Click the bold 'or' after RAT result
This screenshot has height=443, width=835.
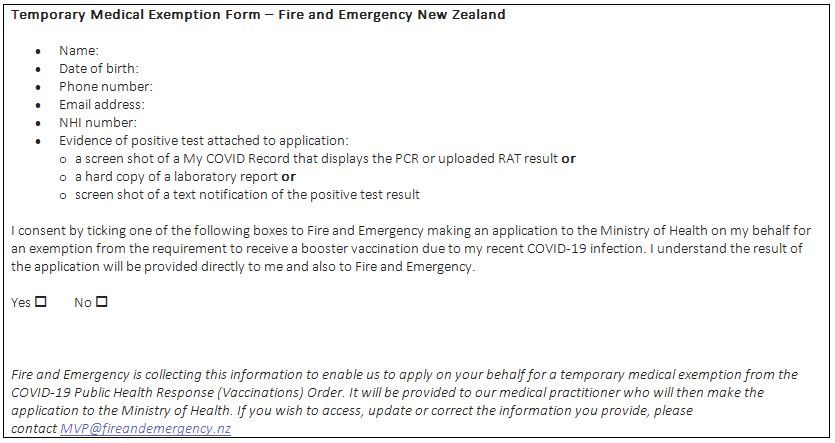point(569,159)
